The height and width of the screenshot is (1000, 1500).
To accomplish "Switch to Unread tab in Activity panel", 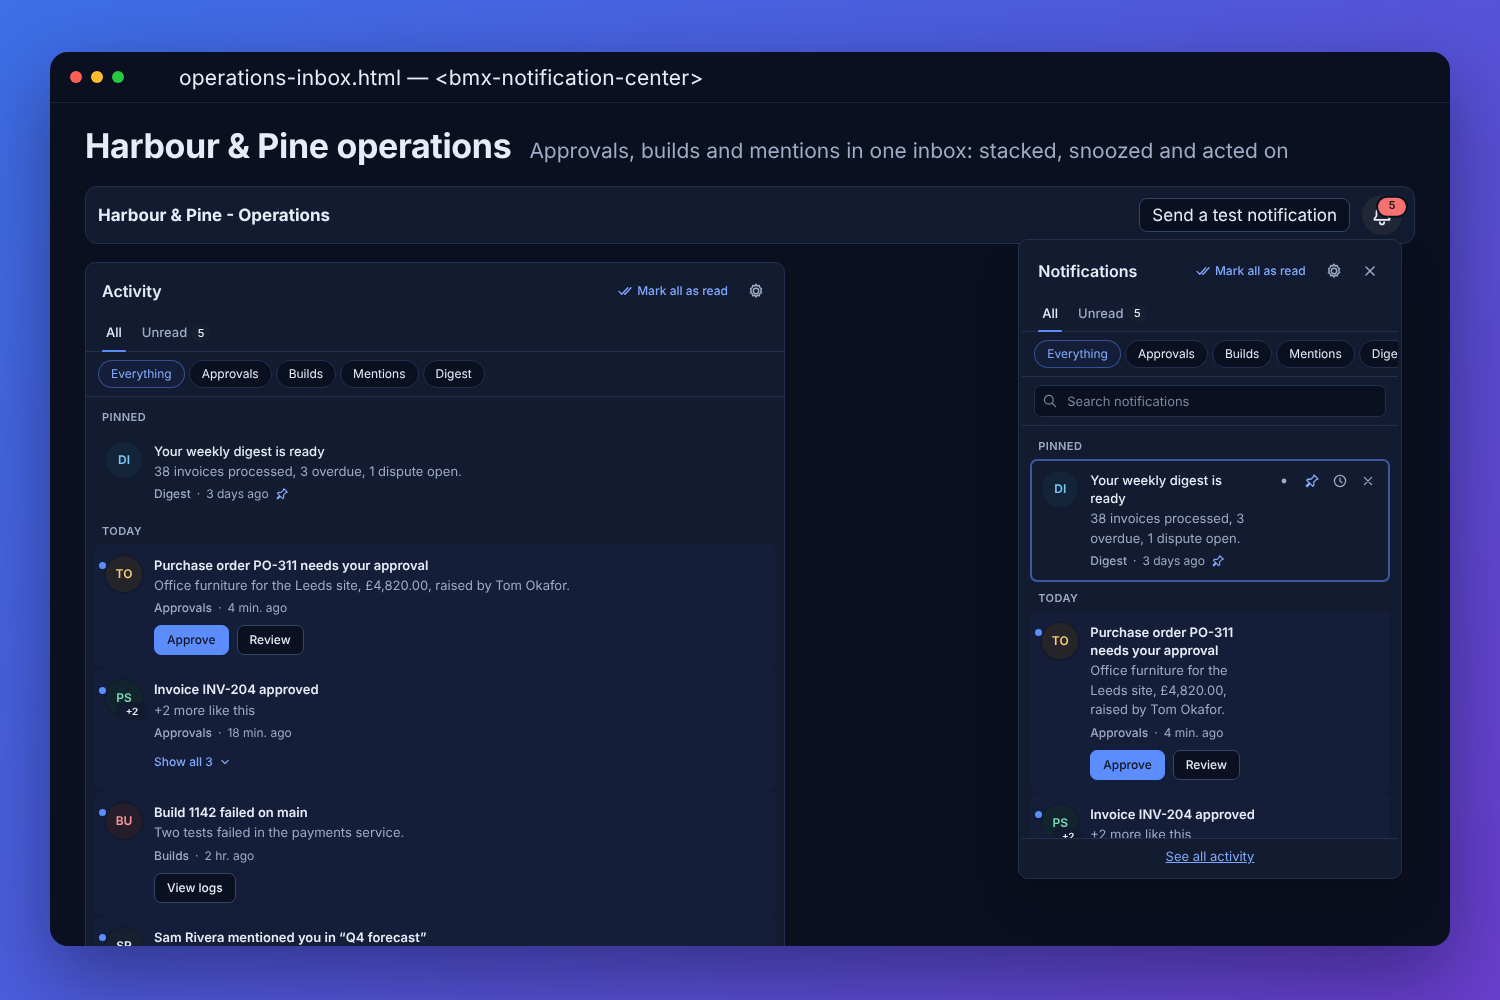I will pyautogui.click(x=173, y=333).
